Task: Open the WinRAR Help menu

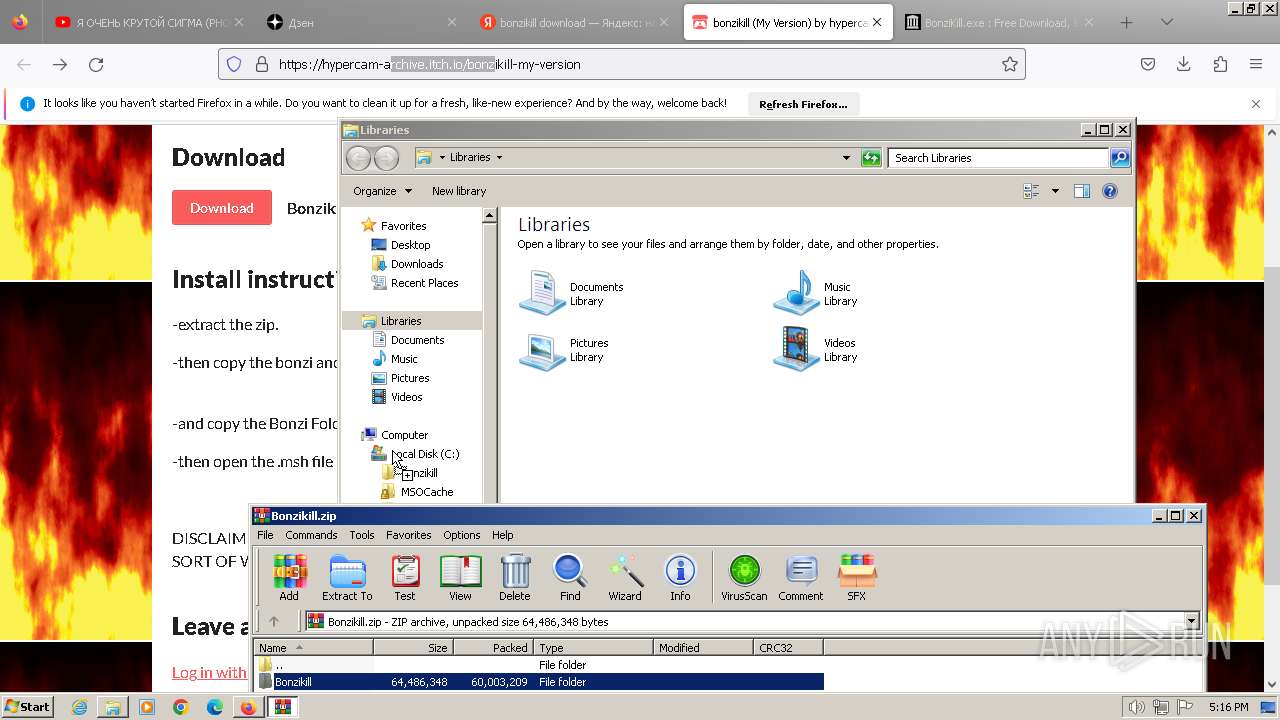Action: click(x=503, y=535)
